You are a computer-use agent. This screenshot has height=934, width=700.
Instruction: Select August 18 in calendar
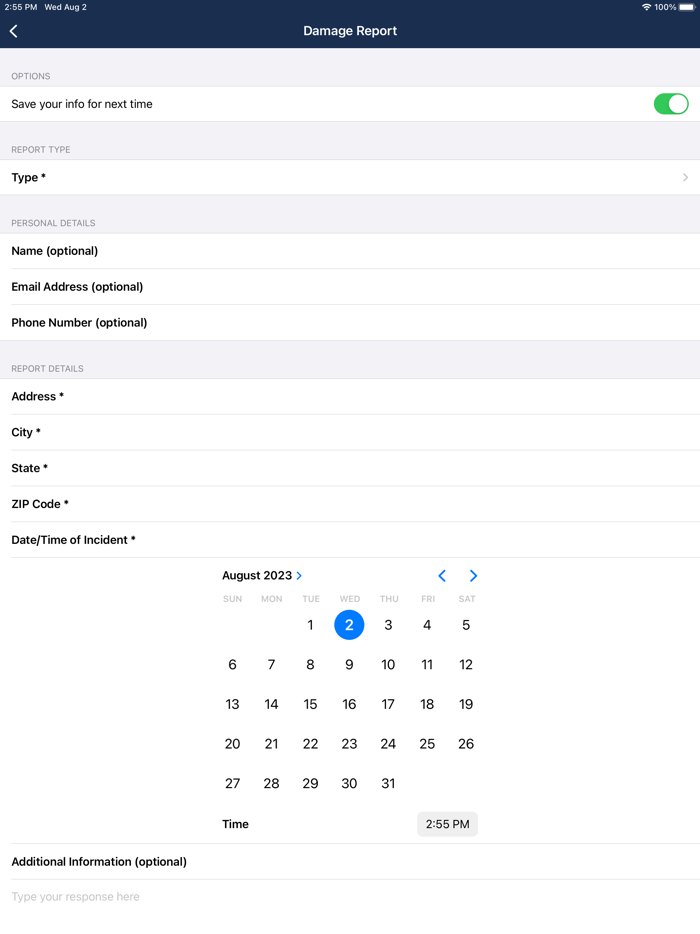pos(427,704)
